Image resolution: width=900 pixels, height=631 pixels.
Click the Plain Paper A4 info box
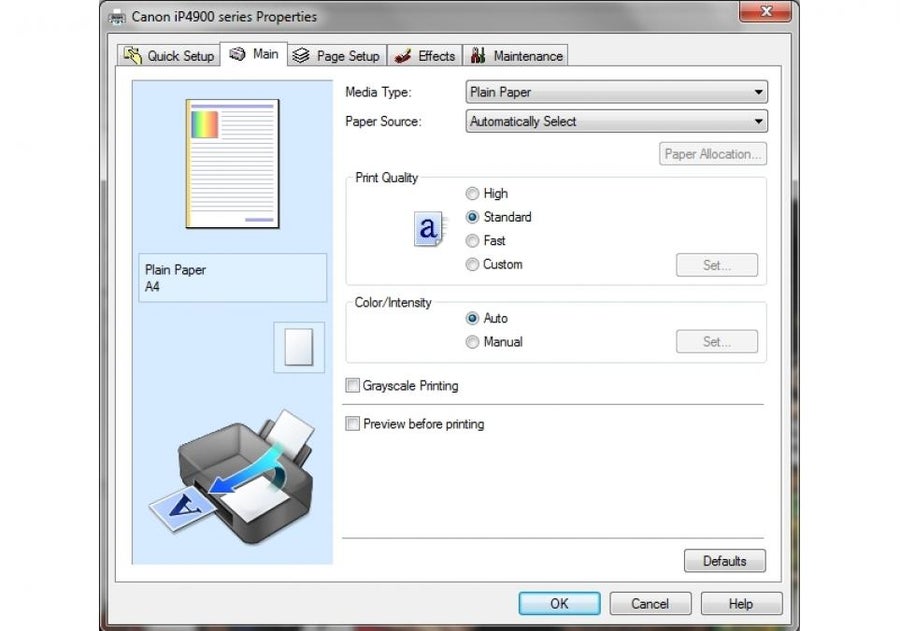point(232,278)
